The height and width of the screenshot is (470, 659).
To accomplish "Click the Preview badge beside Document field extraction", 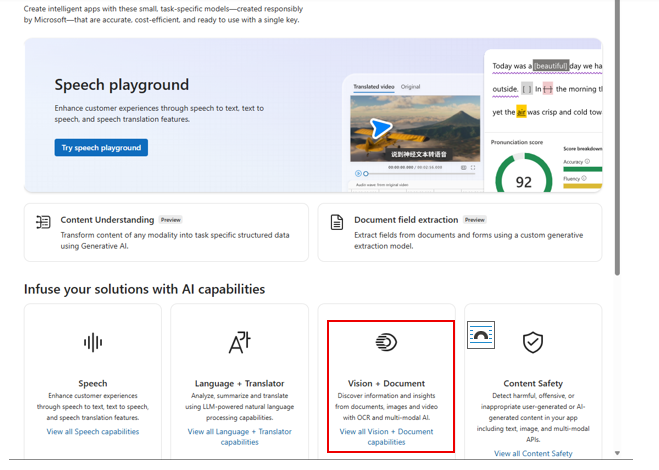I will (x=474, y=220).
